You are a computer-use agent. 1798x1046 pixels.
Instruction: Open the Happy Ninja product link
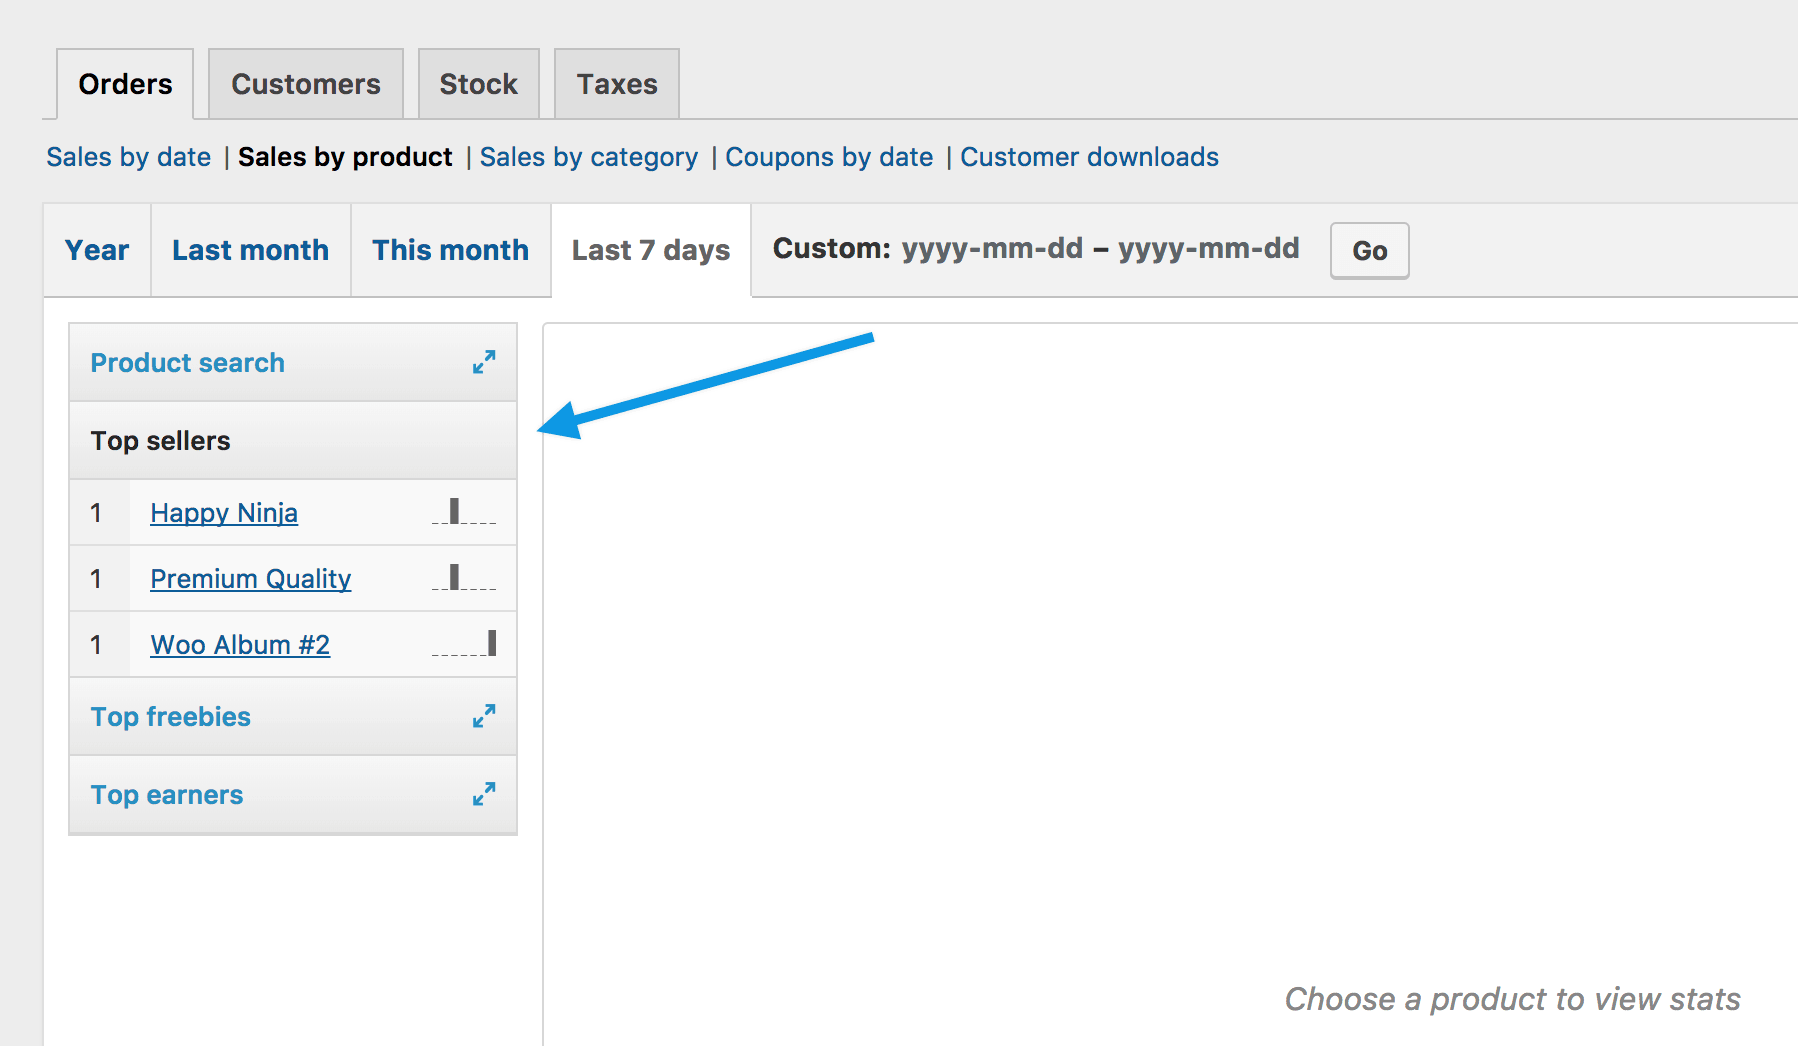coord(224,513)
